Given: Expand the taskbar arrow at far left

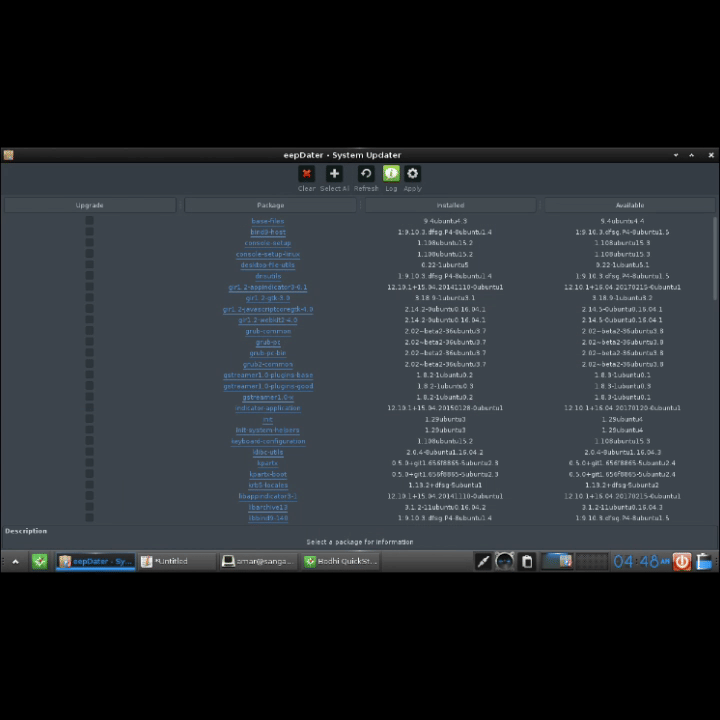Looking at the screenshot, I should point(15,561).
